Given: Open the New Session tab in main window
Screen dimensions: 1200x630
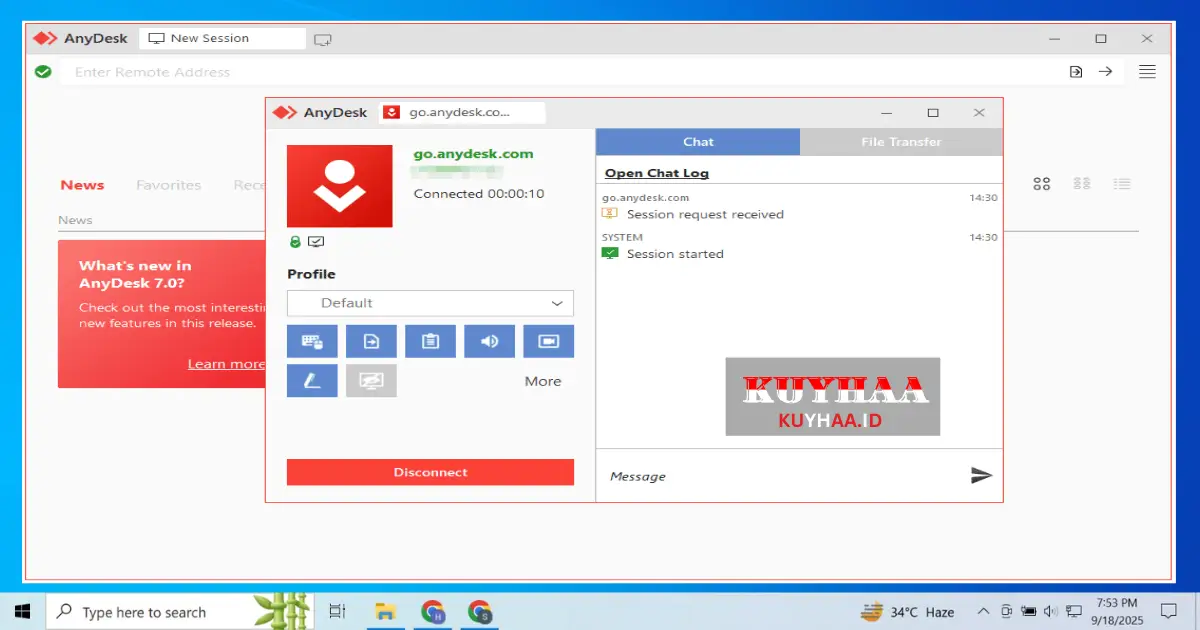Looking at the screenshot, I should point(222,38).
